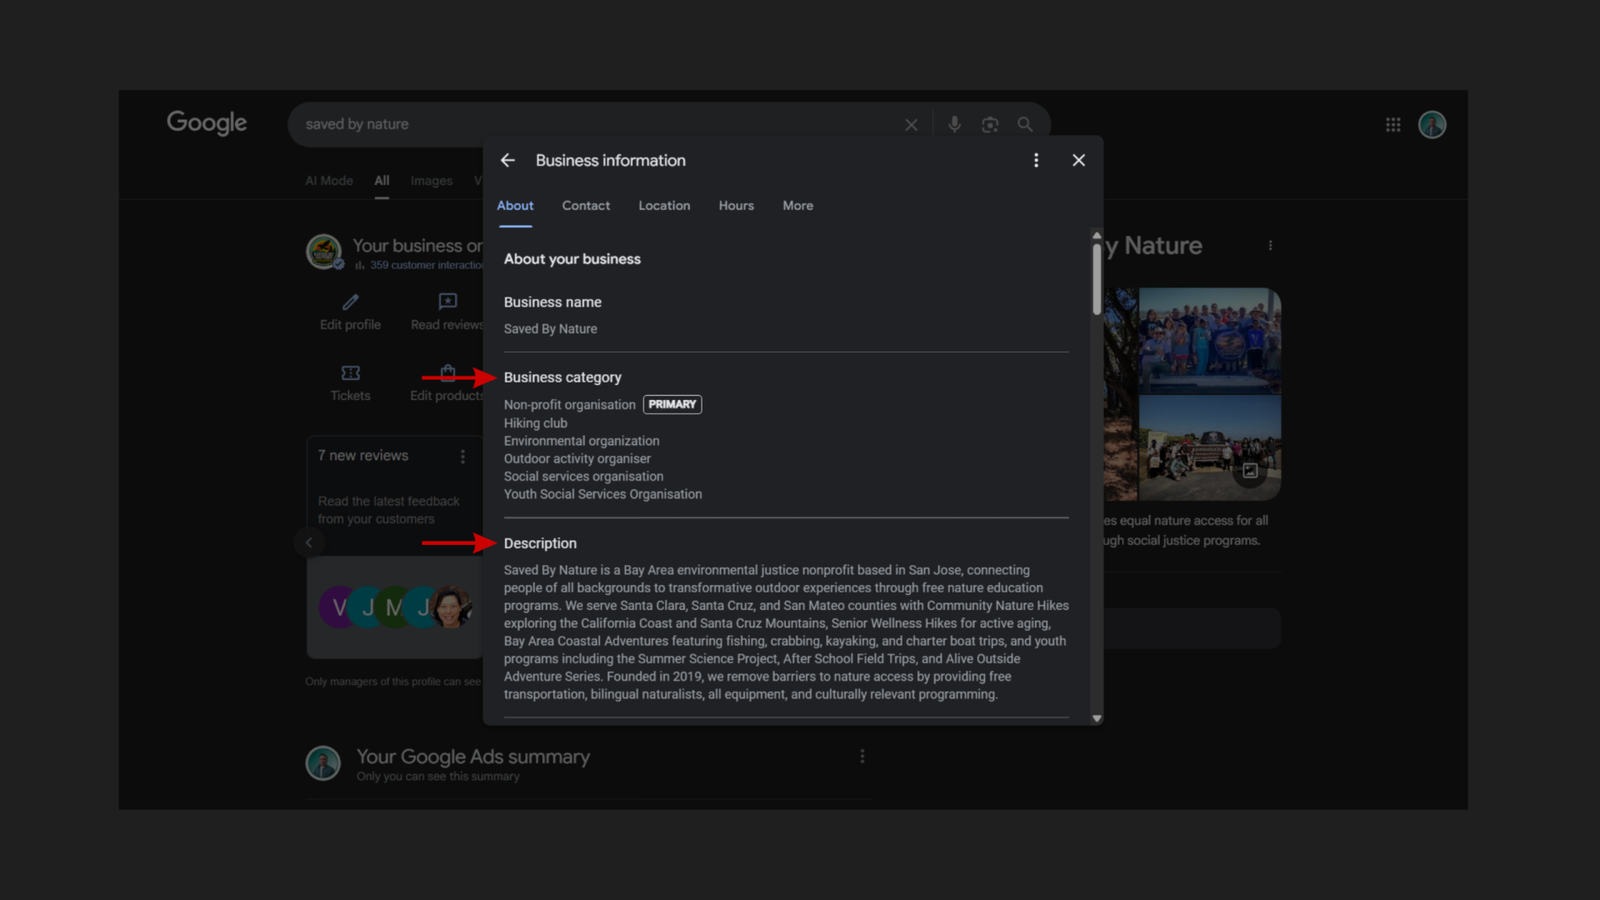Open the Google apps grid
1600x900 pixels.
pos(1393,125)
